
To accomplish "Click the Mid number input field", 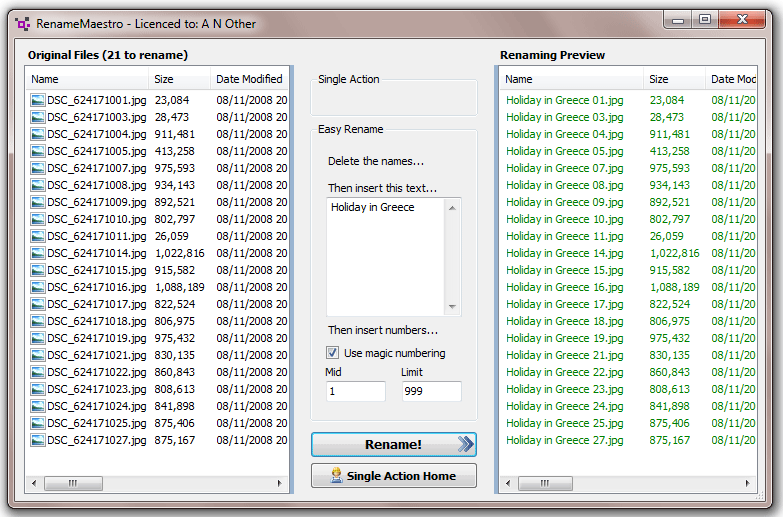I will coord(356,391).
